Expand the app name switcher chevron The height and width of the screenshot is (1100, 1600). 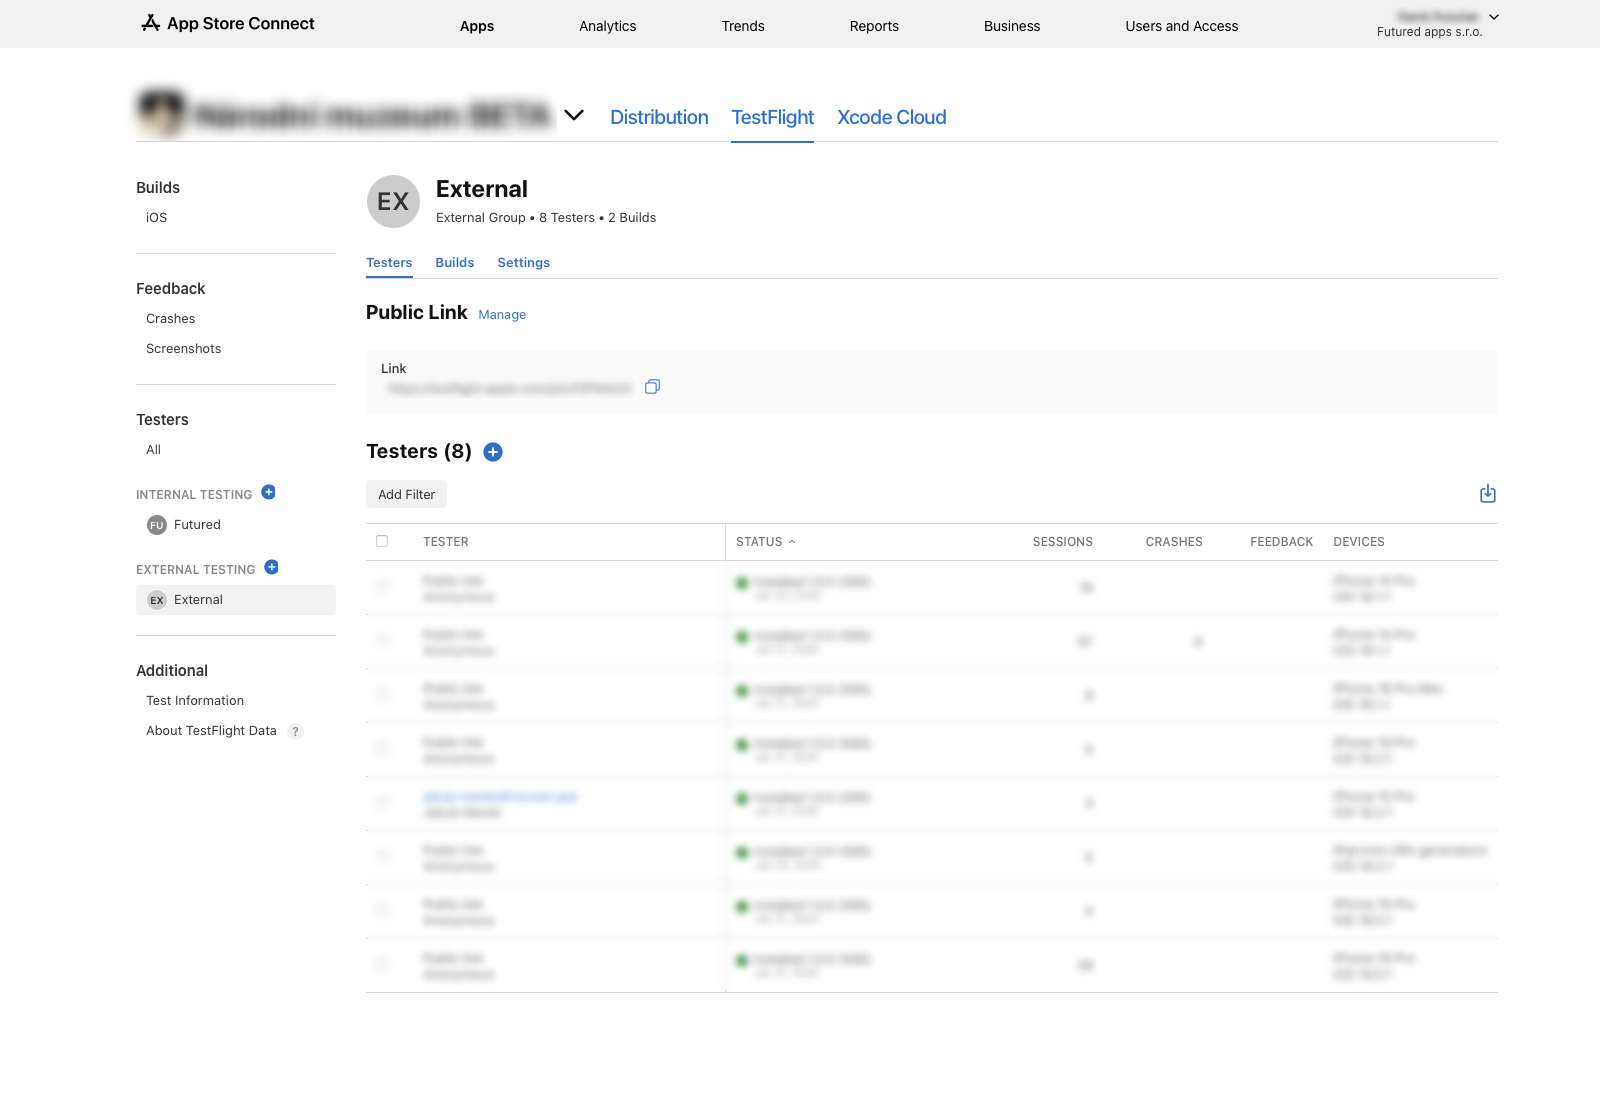574,115
